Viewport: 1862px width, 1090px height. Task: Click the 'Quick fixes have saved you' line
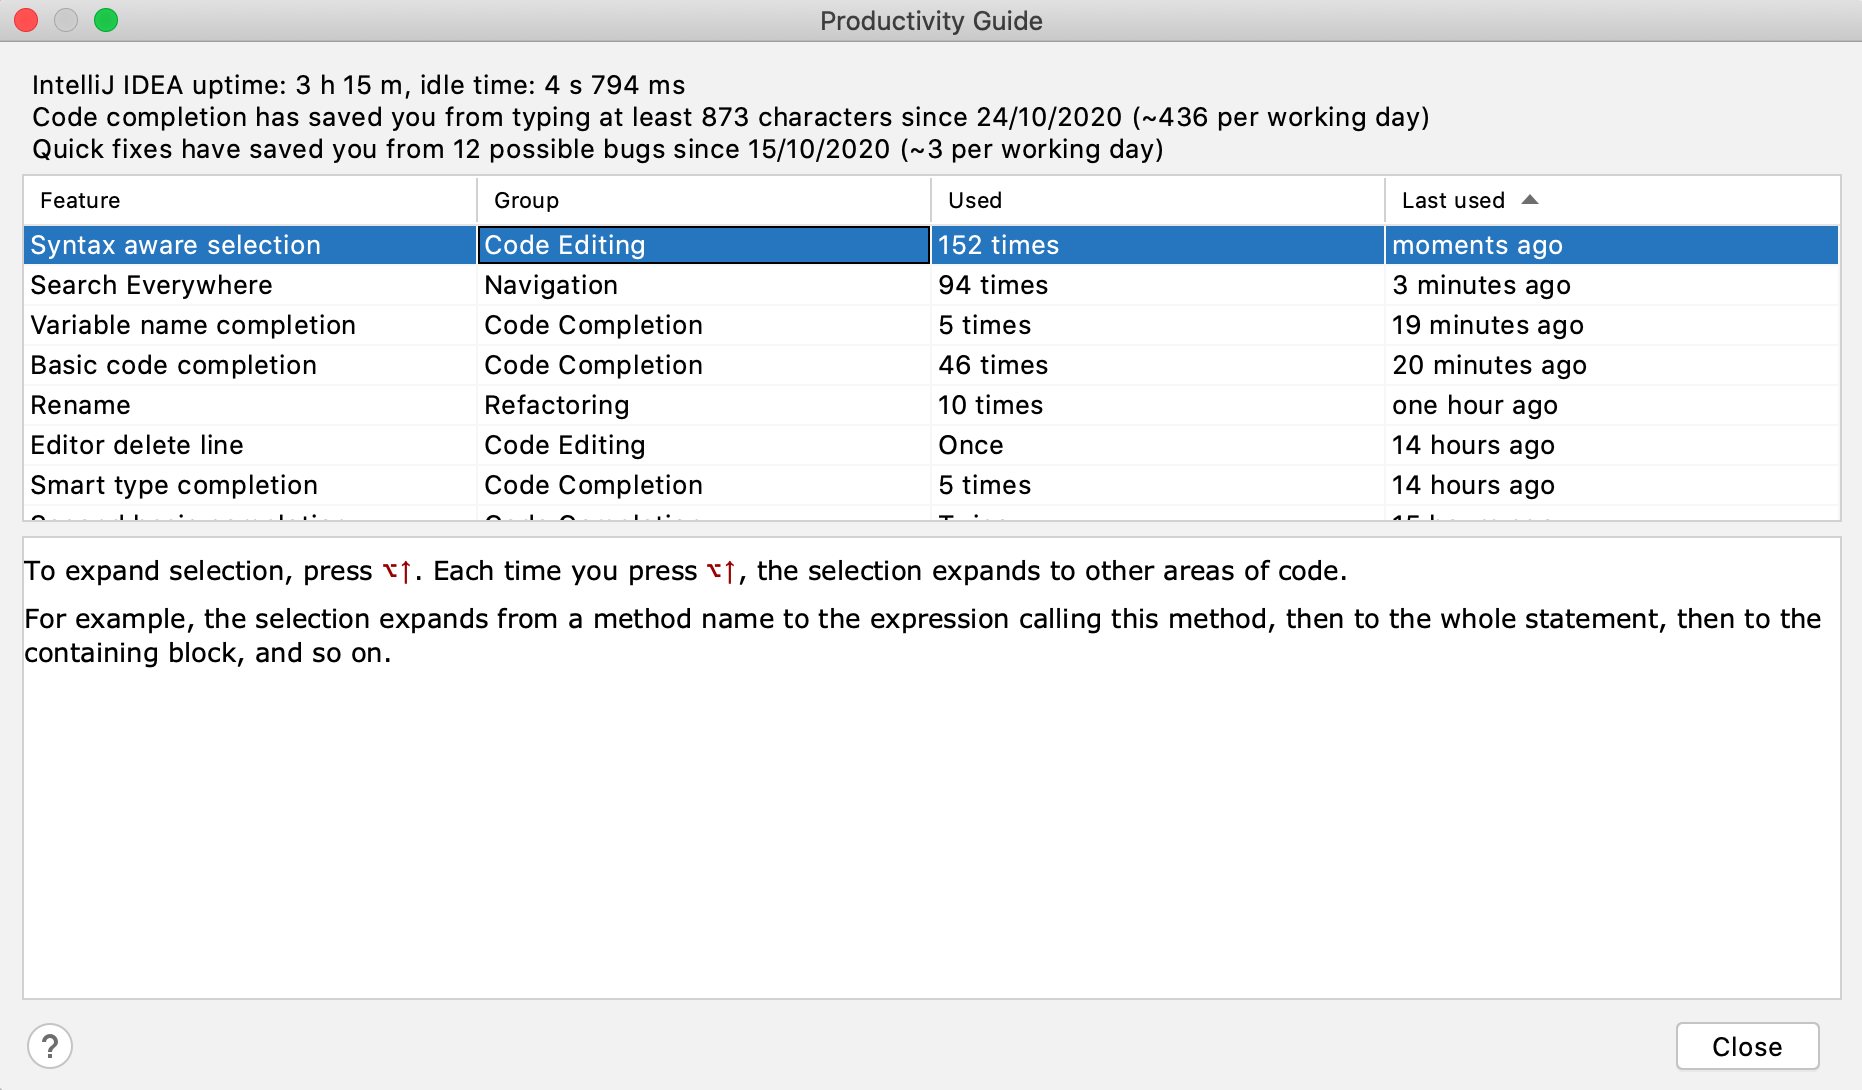click(598, 149)
